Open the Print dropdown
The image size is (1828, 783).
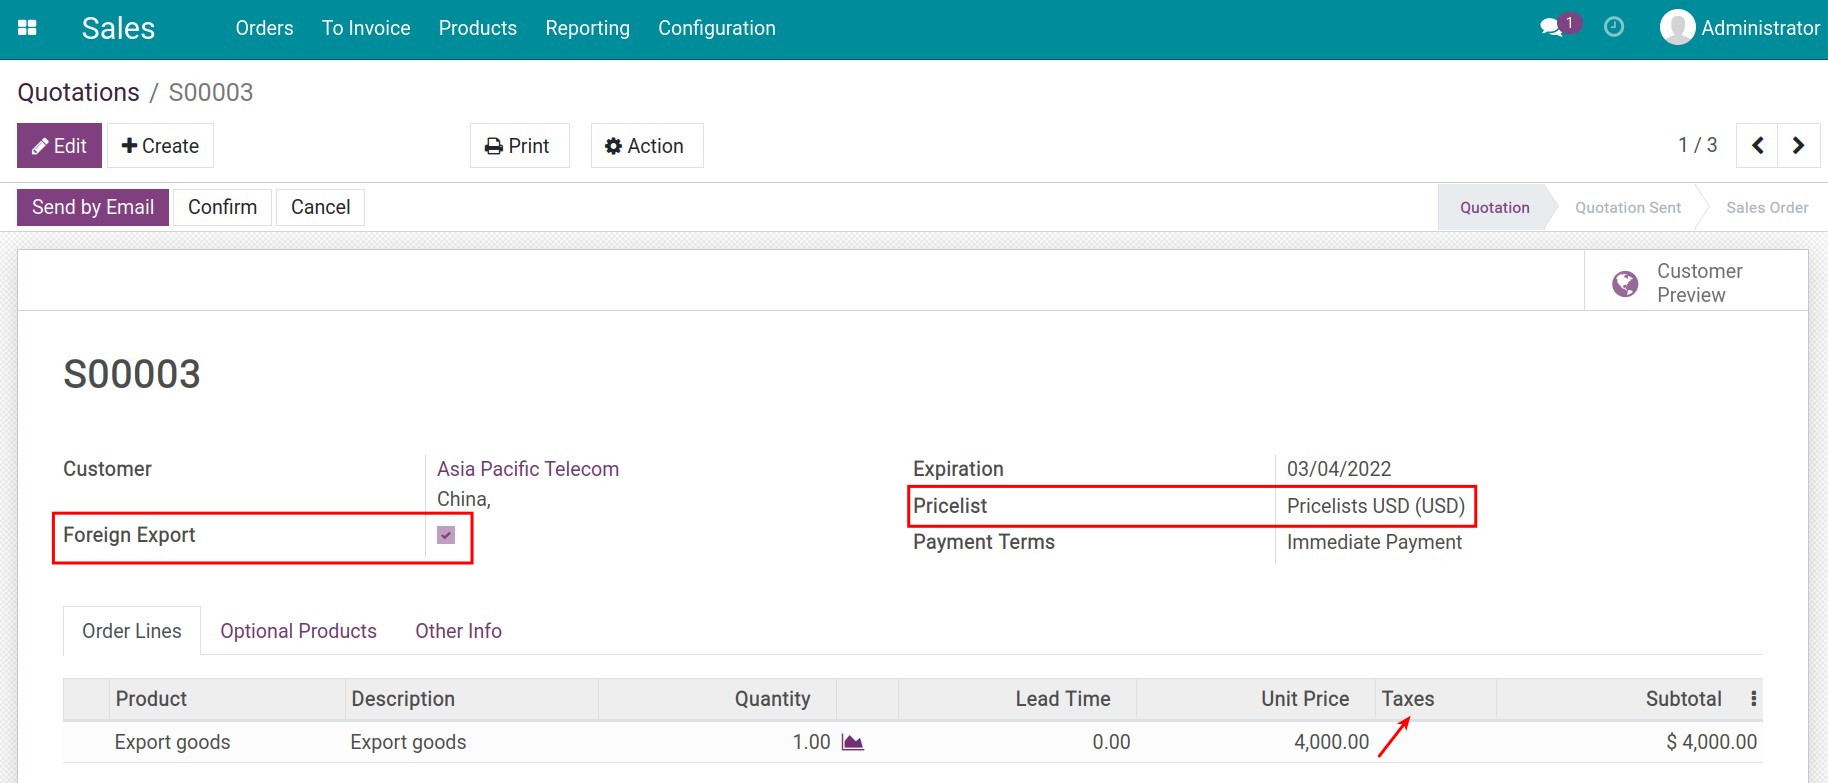519,146
